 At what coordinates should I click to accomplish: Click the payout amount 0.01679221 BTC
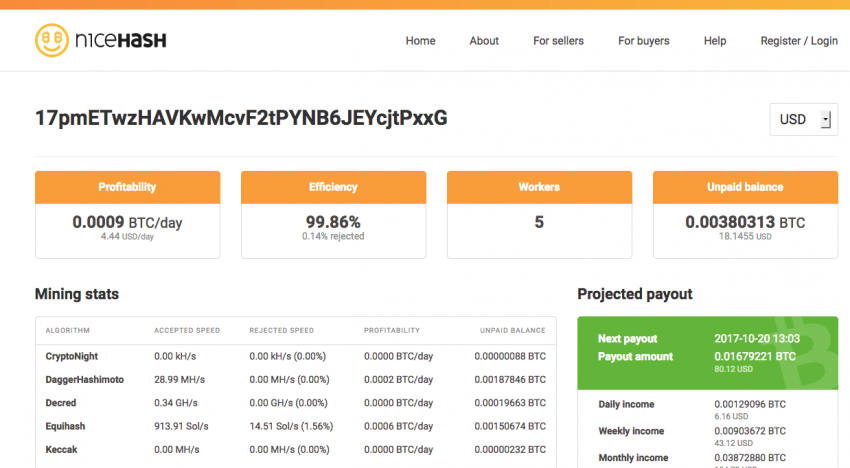point(755,357)
